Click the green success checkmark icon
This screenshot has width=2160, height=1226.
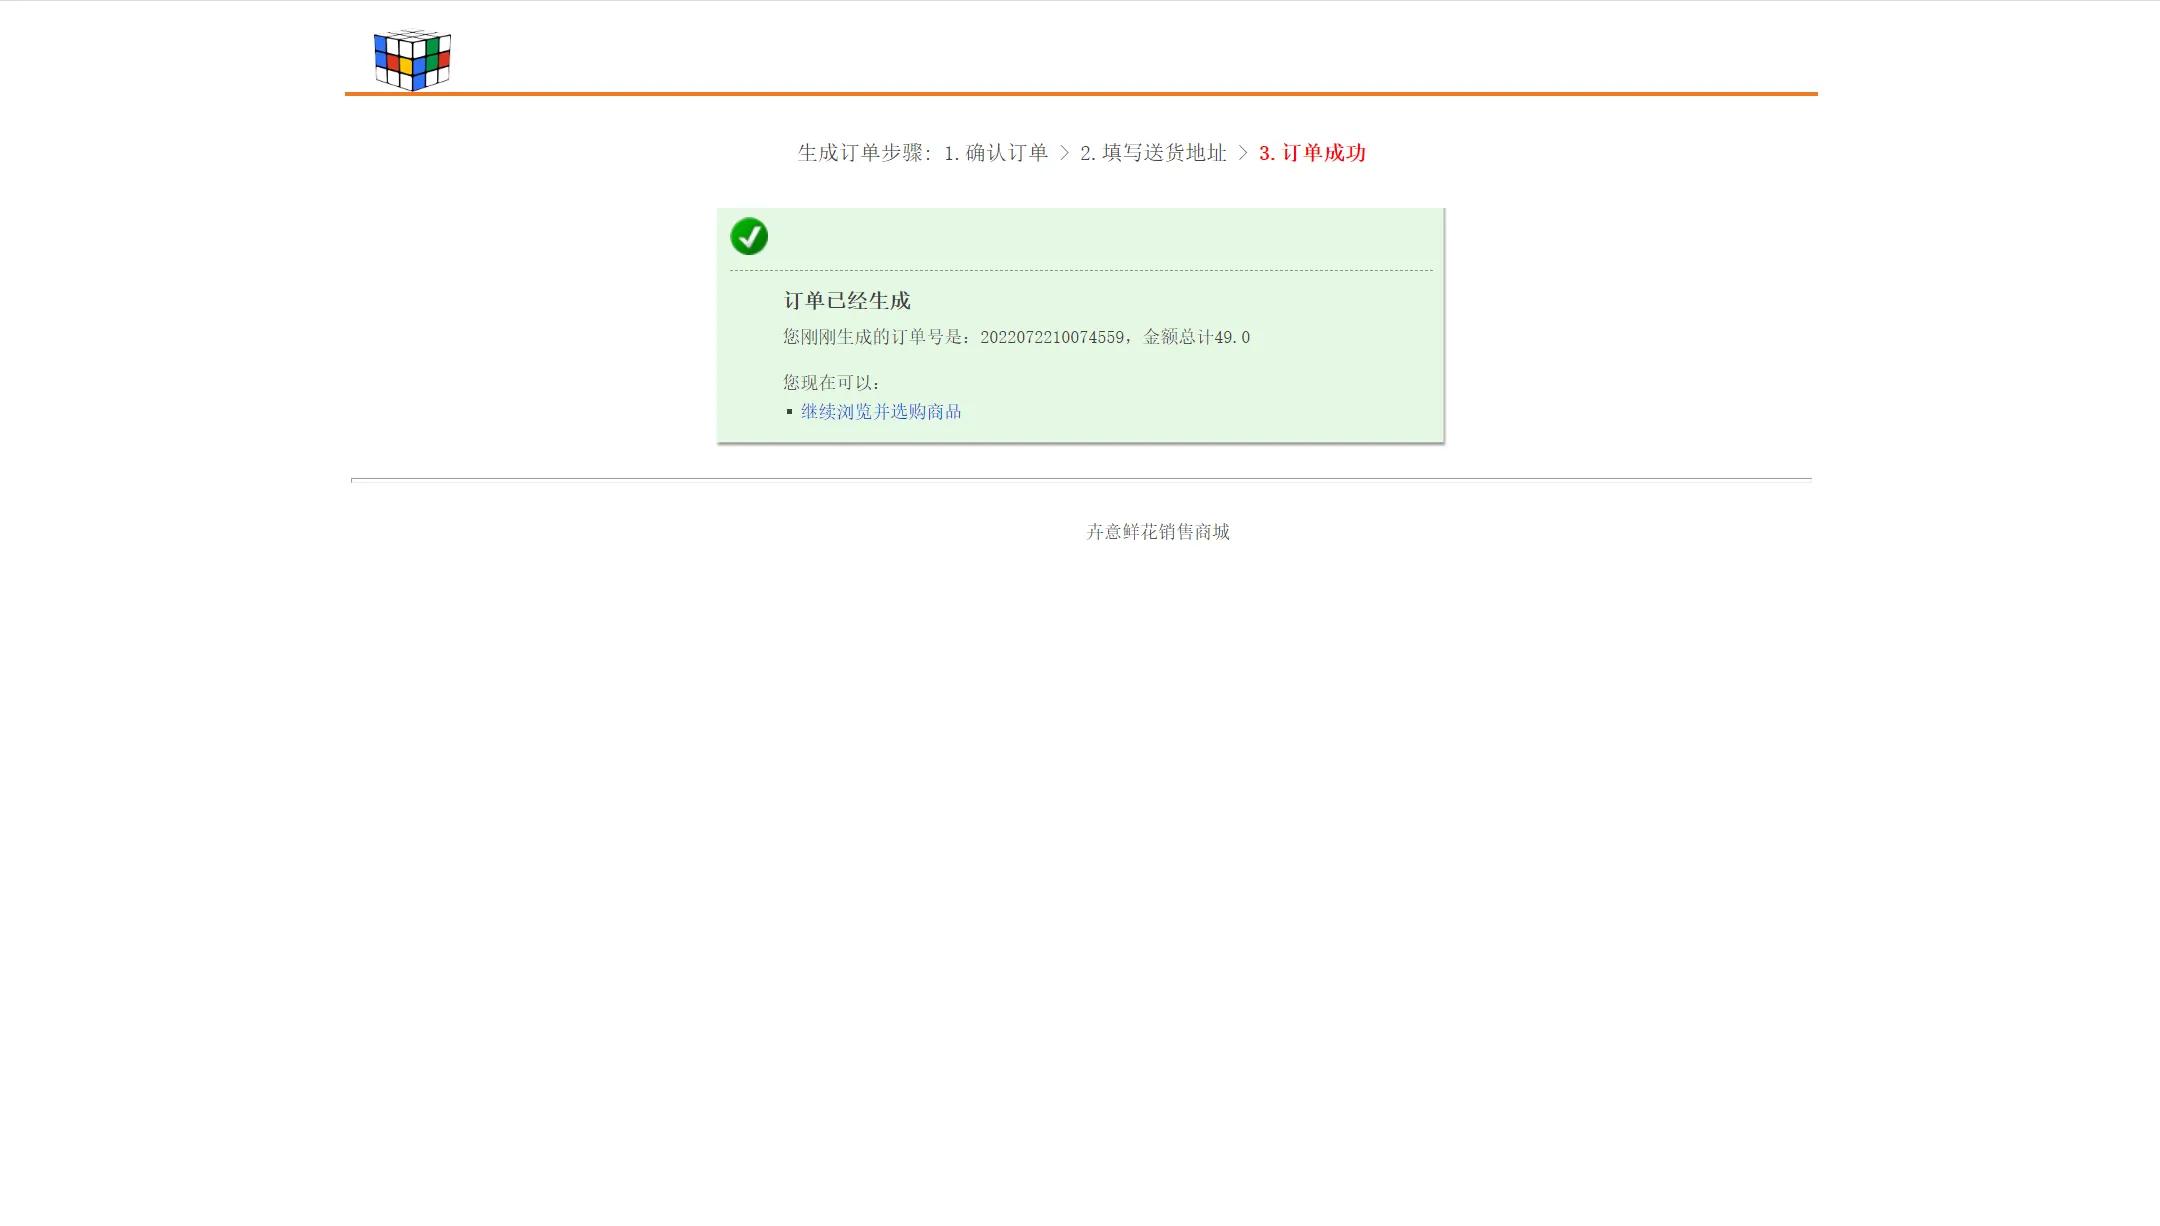click(749, 237)
